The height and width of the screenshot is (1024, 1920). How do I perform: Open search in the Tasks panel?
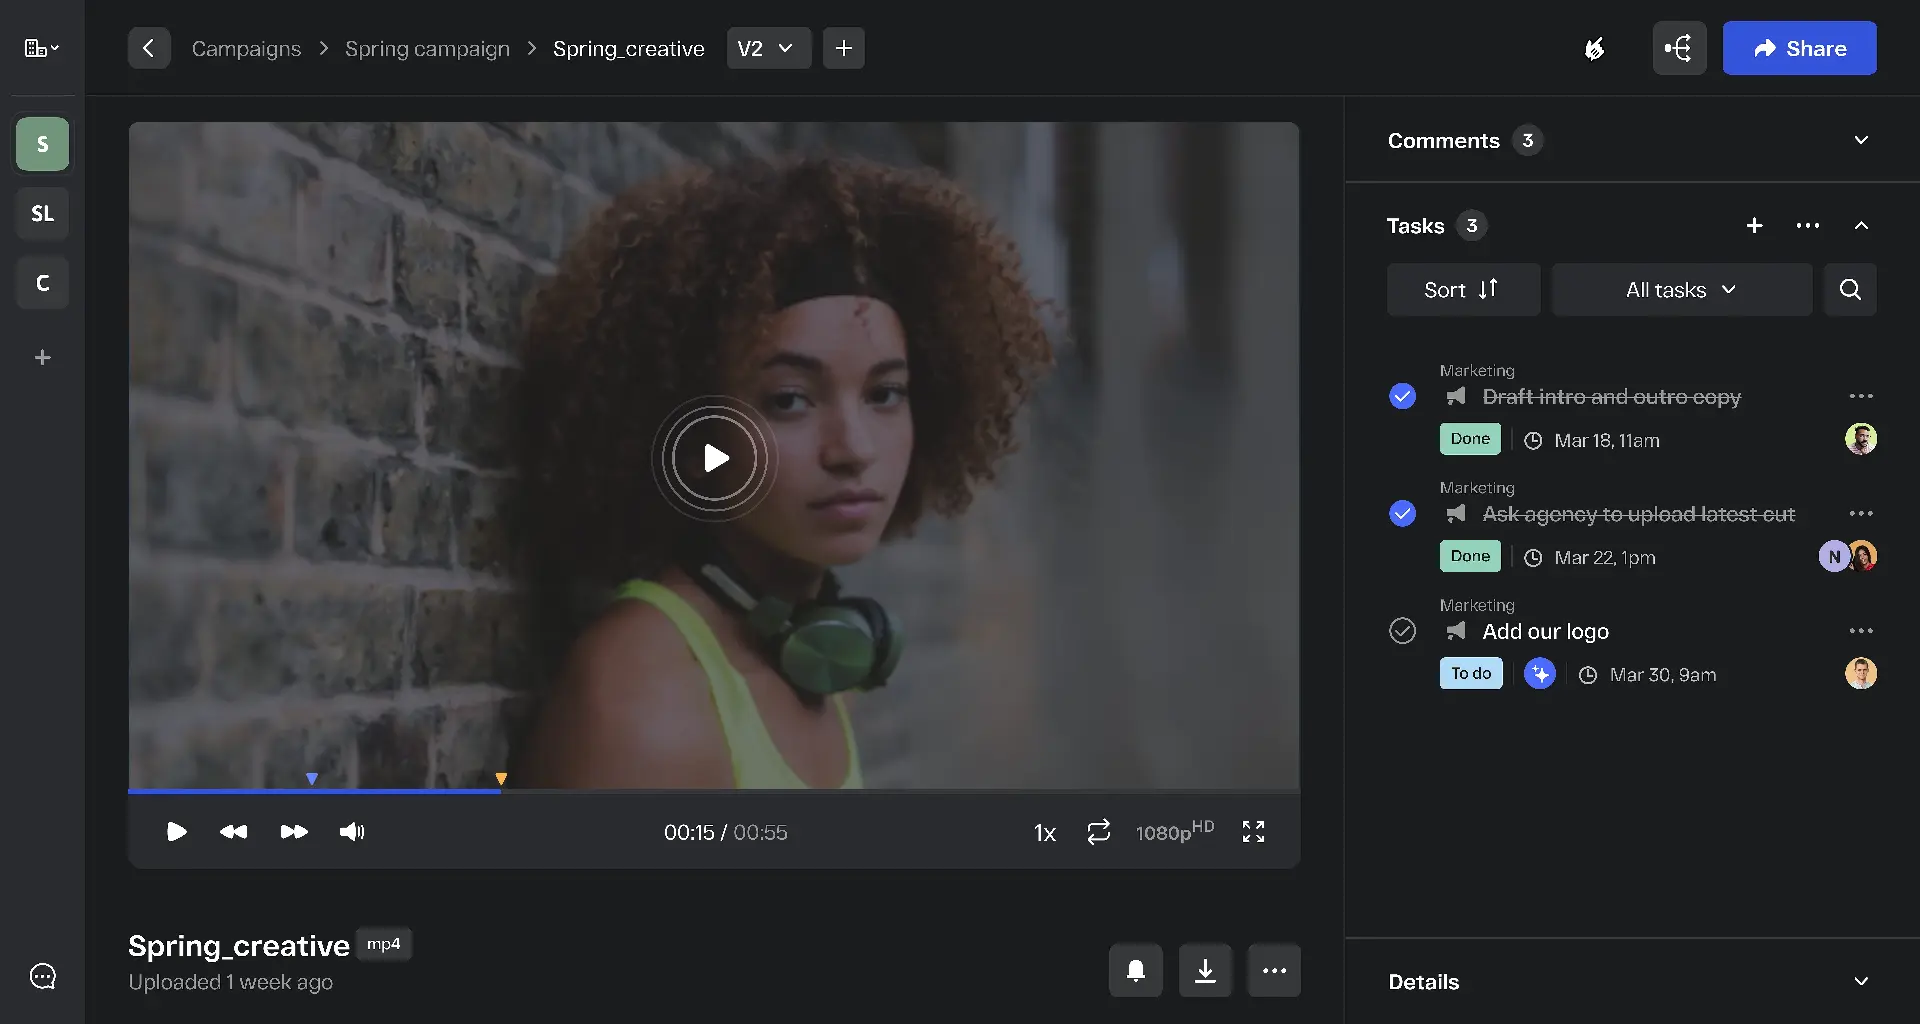pos(1849,290)
